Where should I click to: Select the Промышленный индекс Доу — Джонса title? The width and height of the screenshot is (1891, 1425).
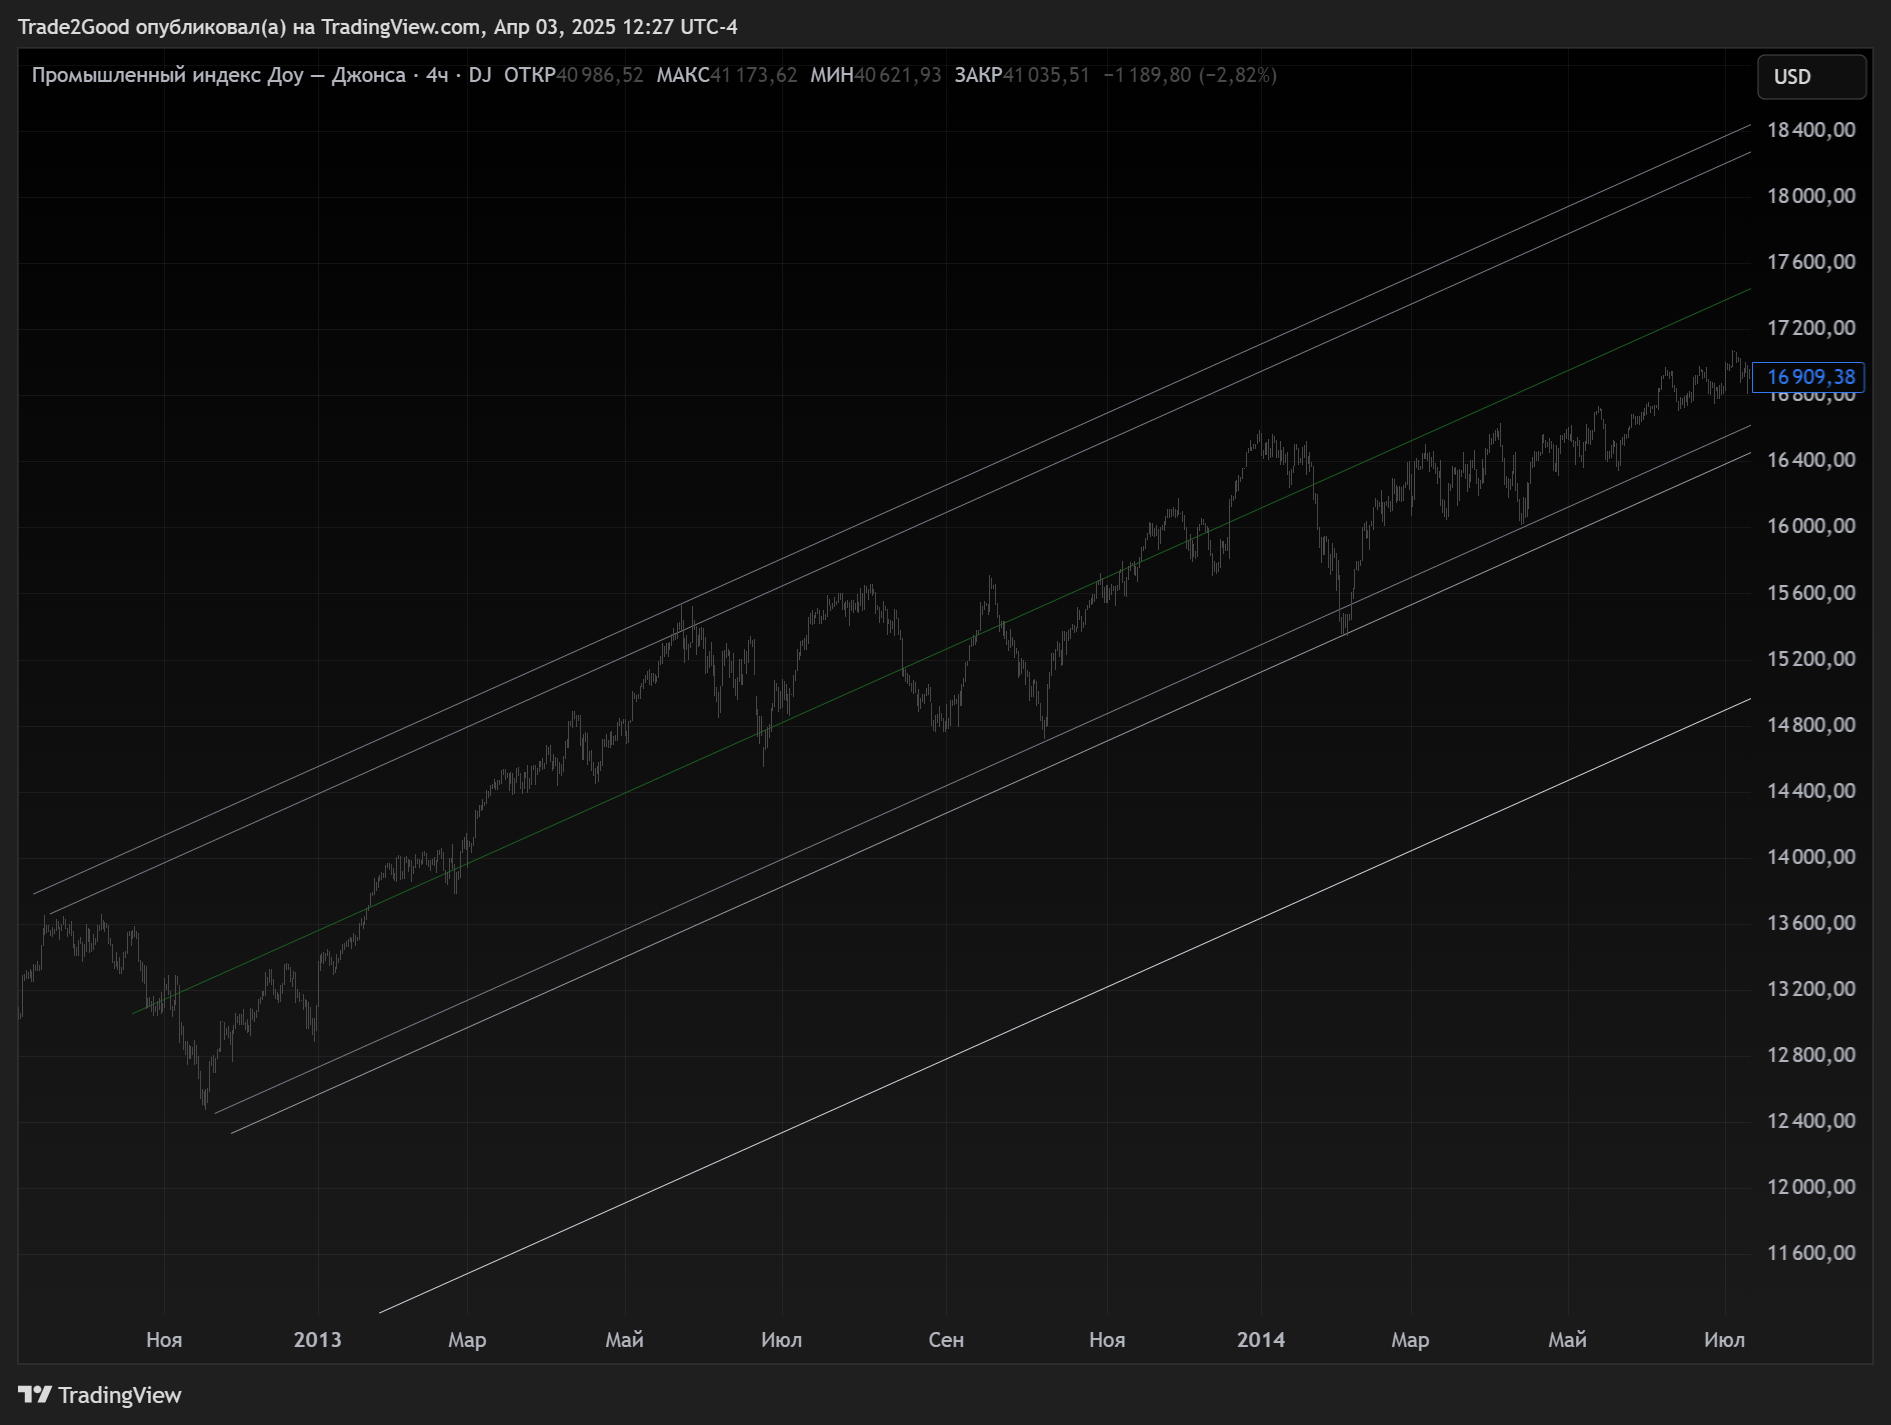point(218,76)
